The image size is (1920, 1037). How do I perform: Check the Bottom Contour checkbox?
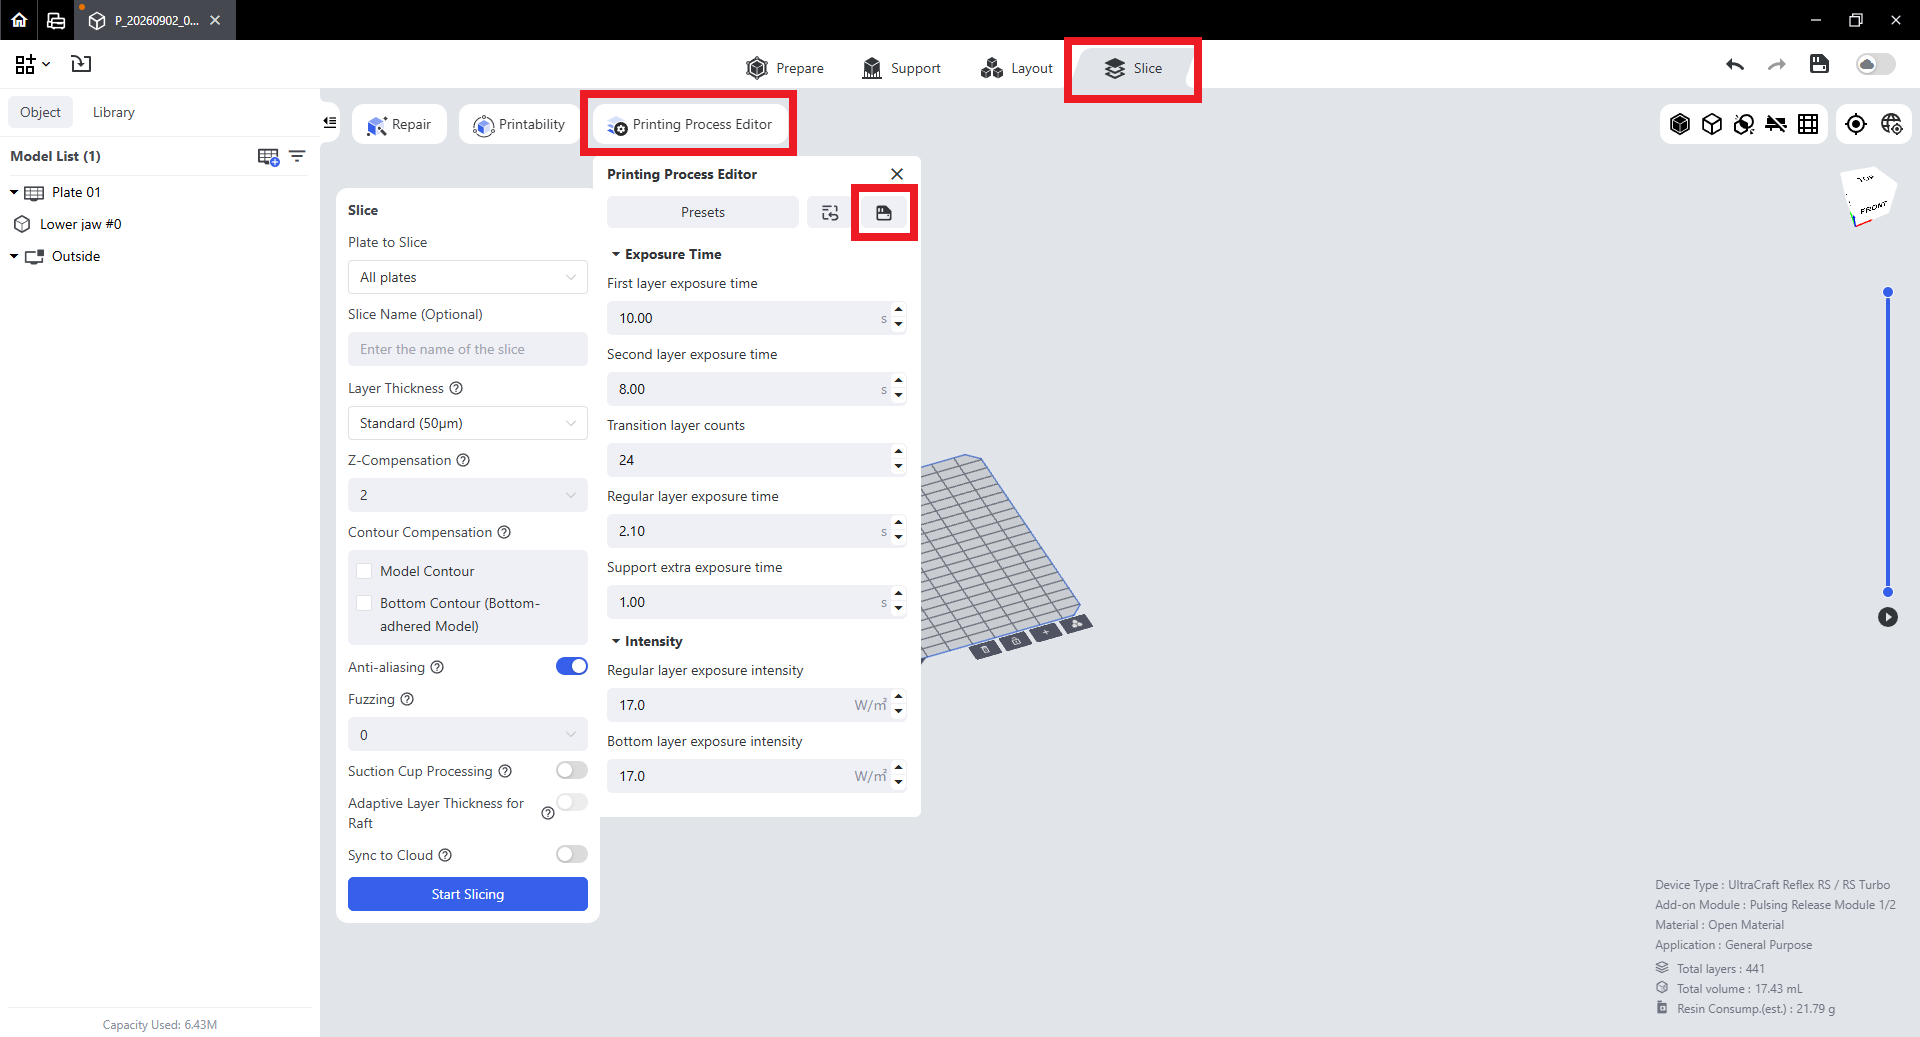tap(364, 603)
